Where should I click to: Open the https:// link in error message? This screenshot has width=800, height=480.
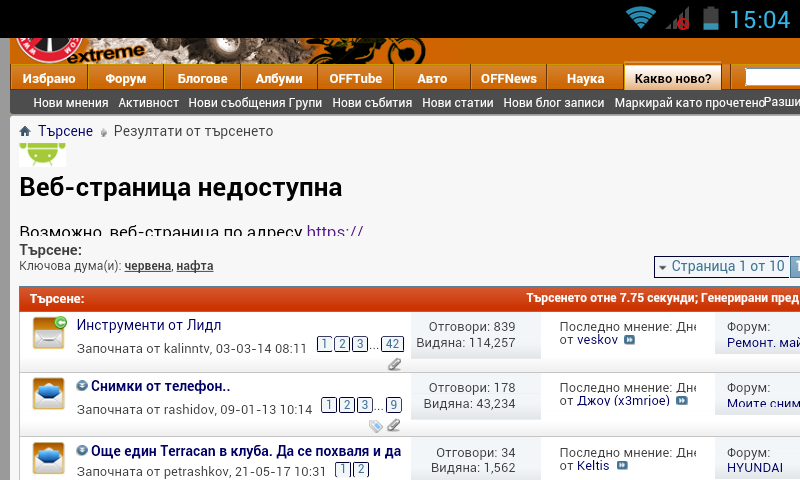click(335, 231)
